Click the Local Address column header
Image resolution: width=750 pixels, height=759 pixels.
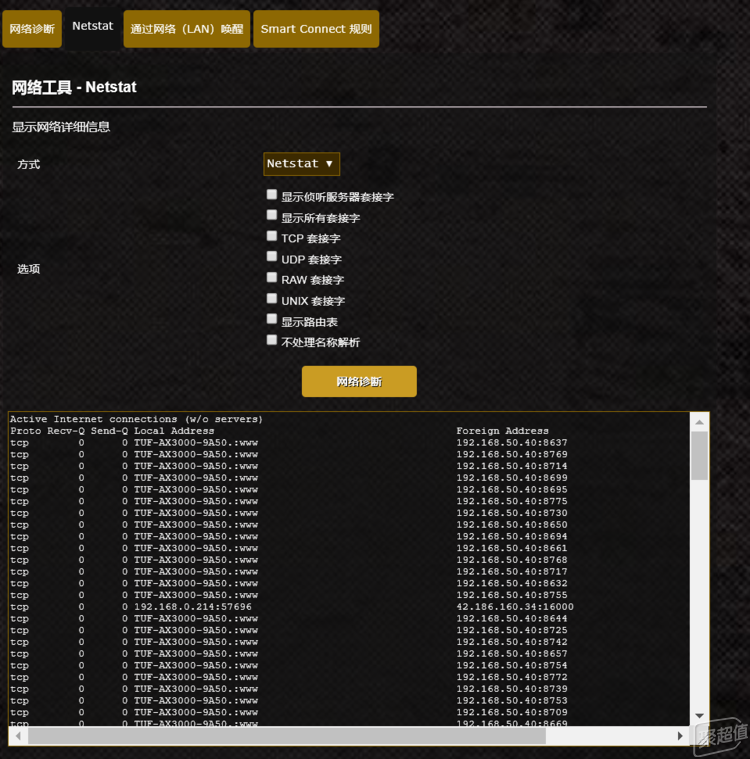tap(174, 431)
